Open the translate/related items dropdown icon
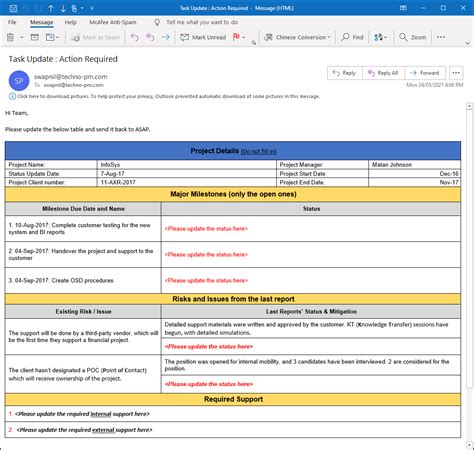This screenshot has height=450, width=474. tap(380, 37)
